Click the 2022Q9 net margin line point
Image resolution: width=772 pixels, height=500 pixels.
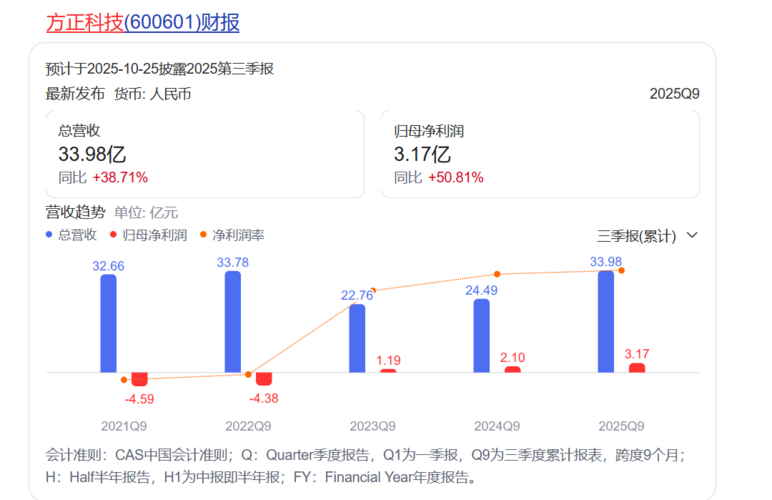pos(248,375)
